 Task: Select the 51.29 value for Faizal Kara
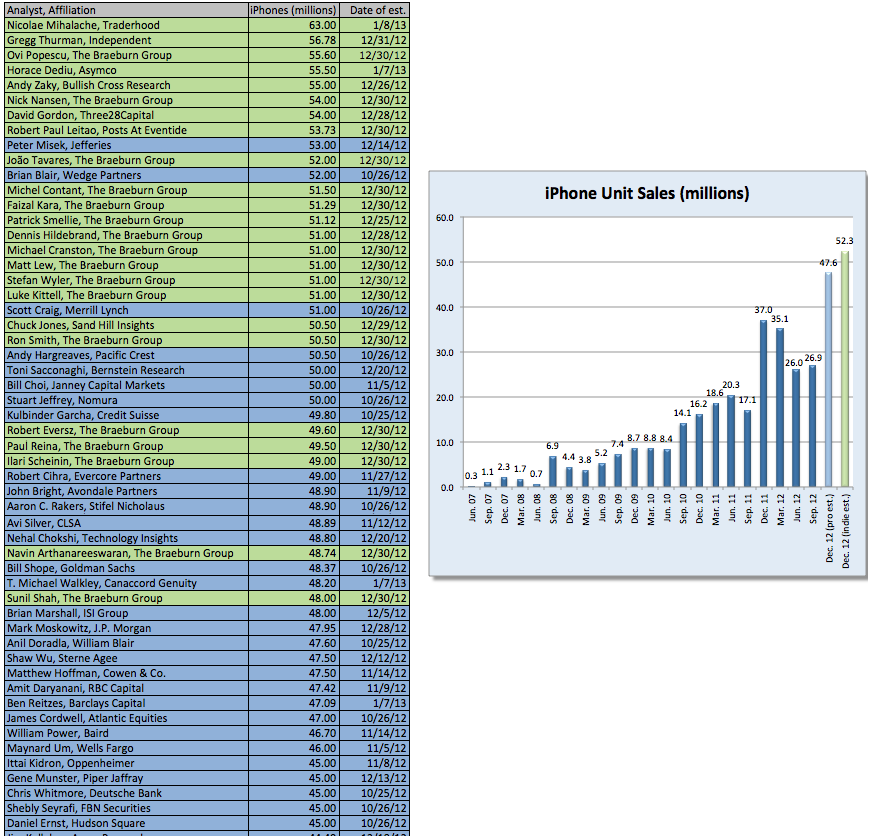(x=294, y=205)
